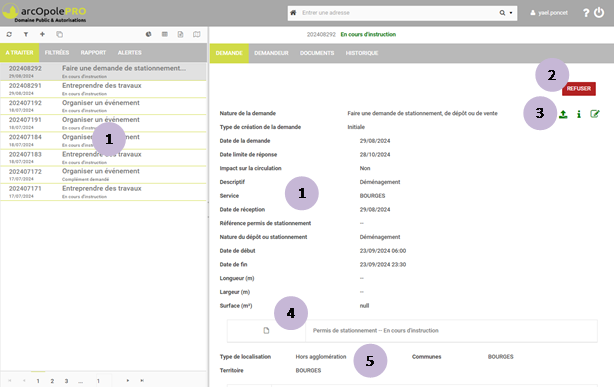The width and height of the screenshot is (614, 387).
Task: Click the power logout icon
Action: pos(599,13)
